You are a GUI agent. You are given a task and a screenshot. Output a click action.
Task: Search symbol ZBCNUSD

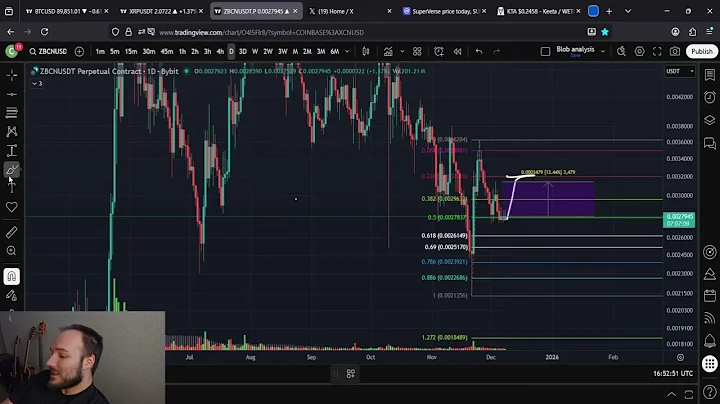pyautogui.click(x=49, y=51)
